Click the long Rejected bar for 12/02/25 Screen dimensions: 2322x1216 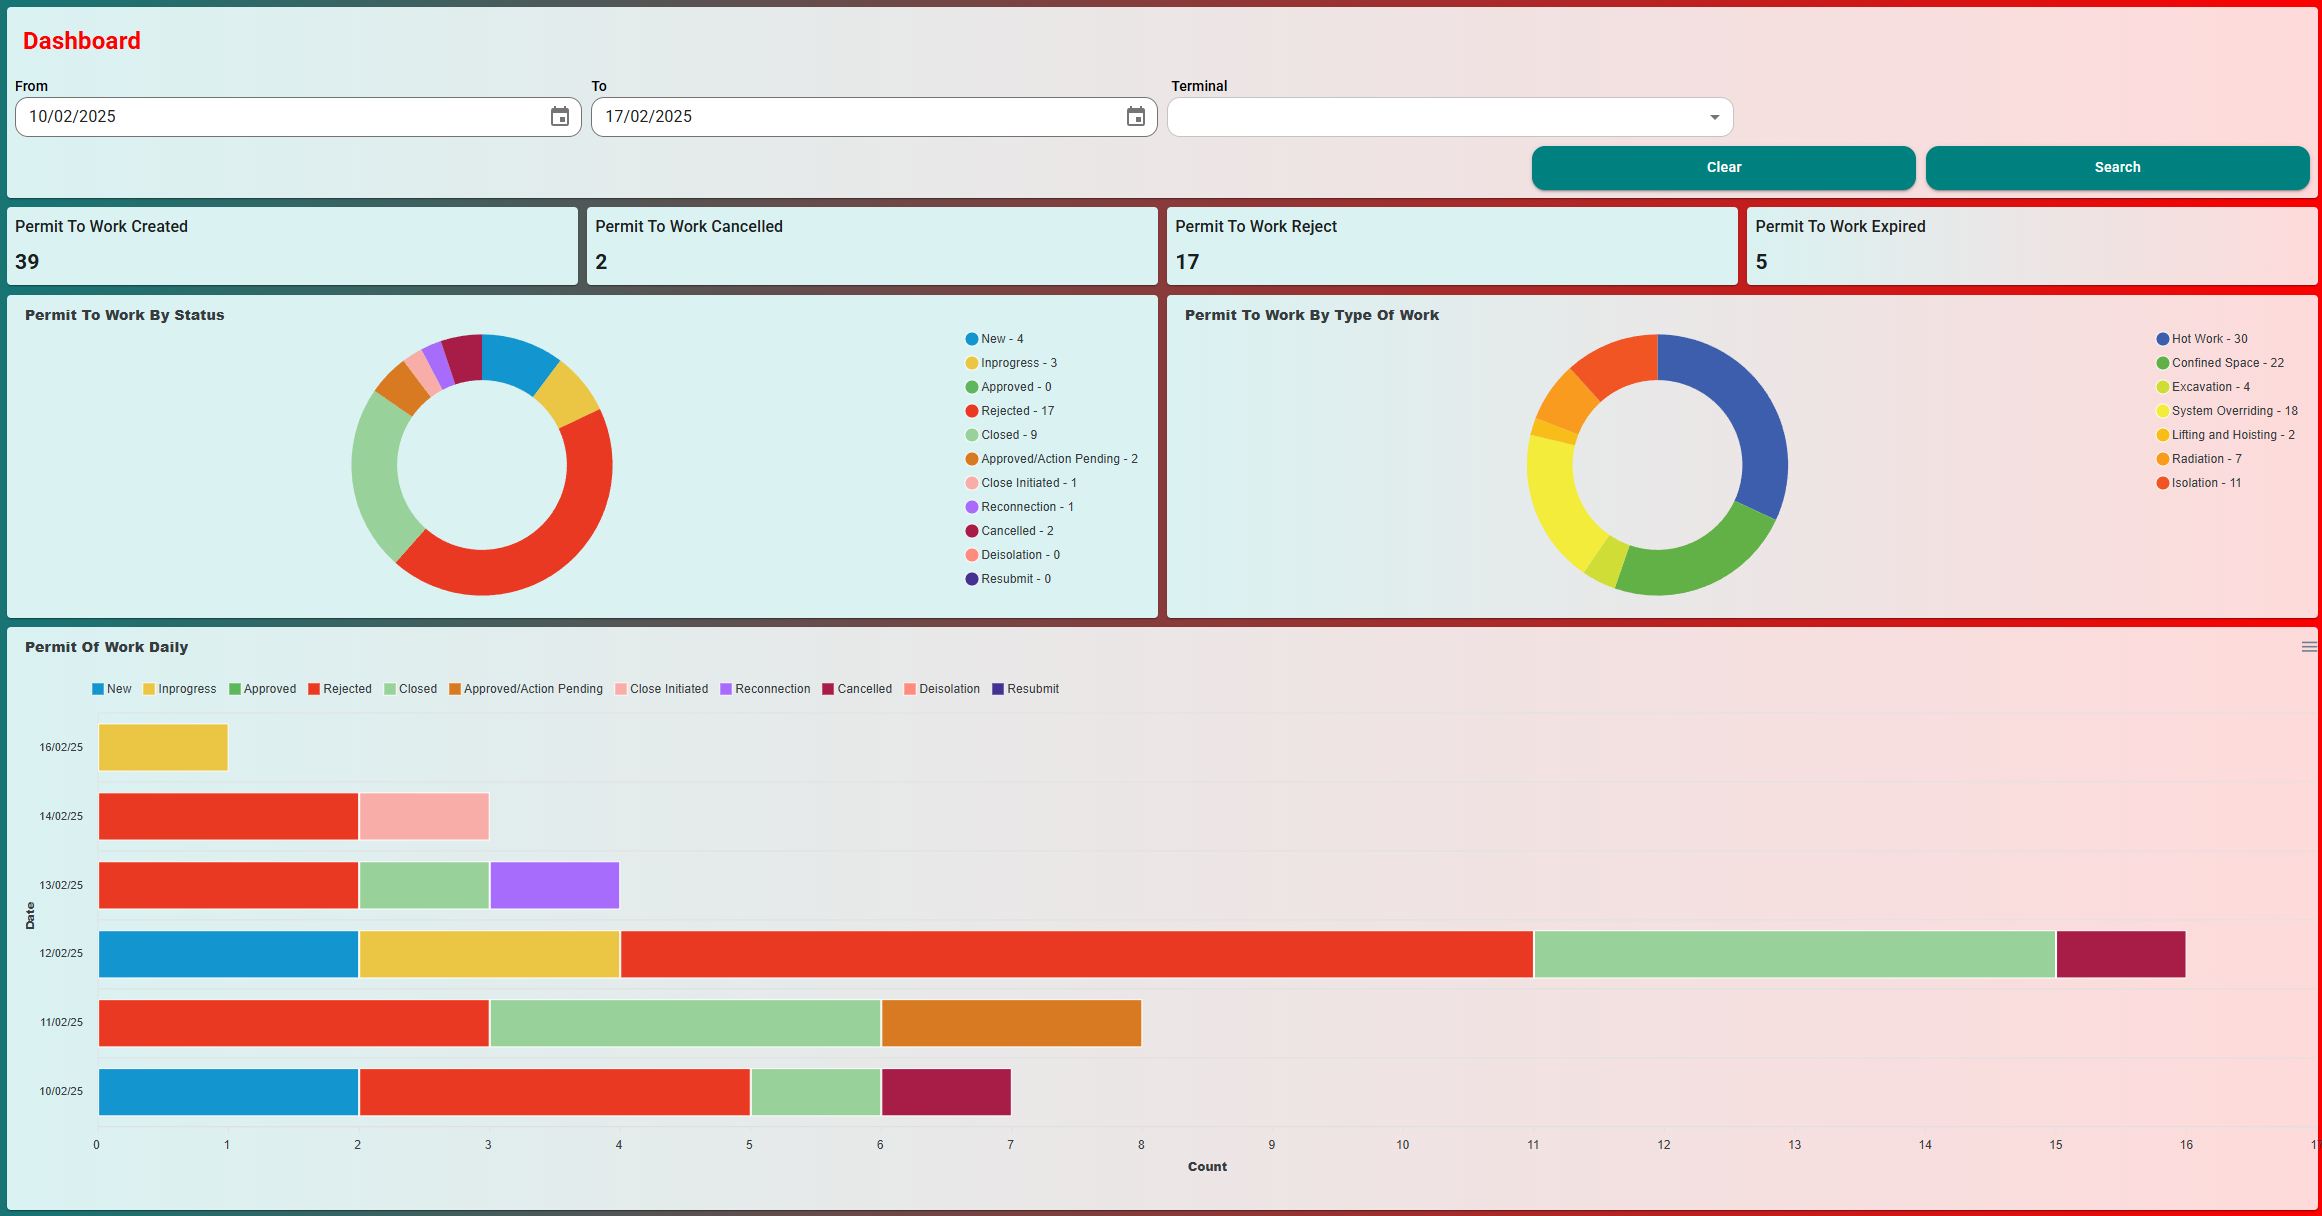[1077, 954]
